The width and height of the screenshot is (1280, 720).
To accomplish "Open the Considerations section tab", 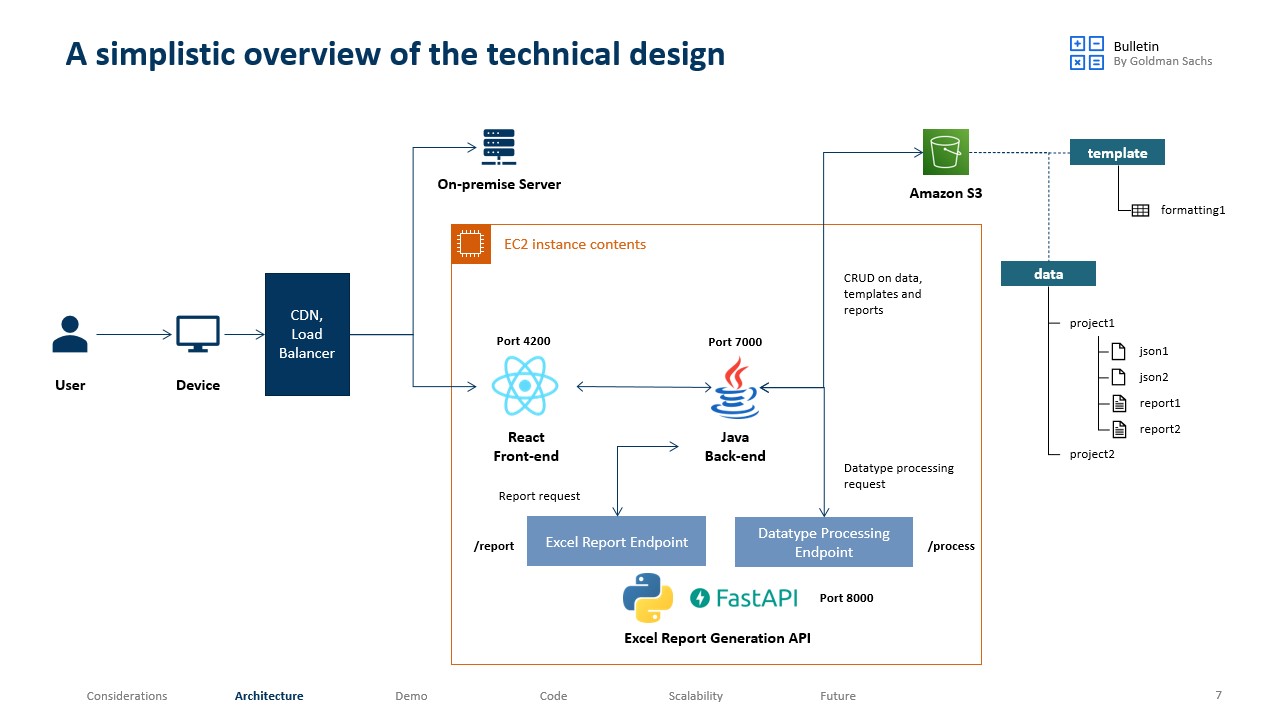I will tap(127, 696).
